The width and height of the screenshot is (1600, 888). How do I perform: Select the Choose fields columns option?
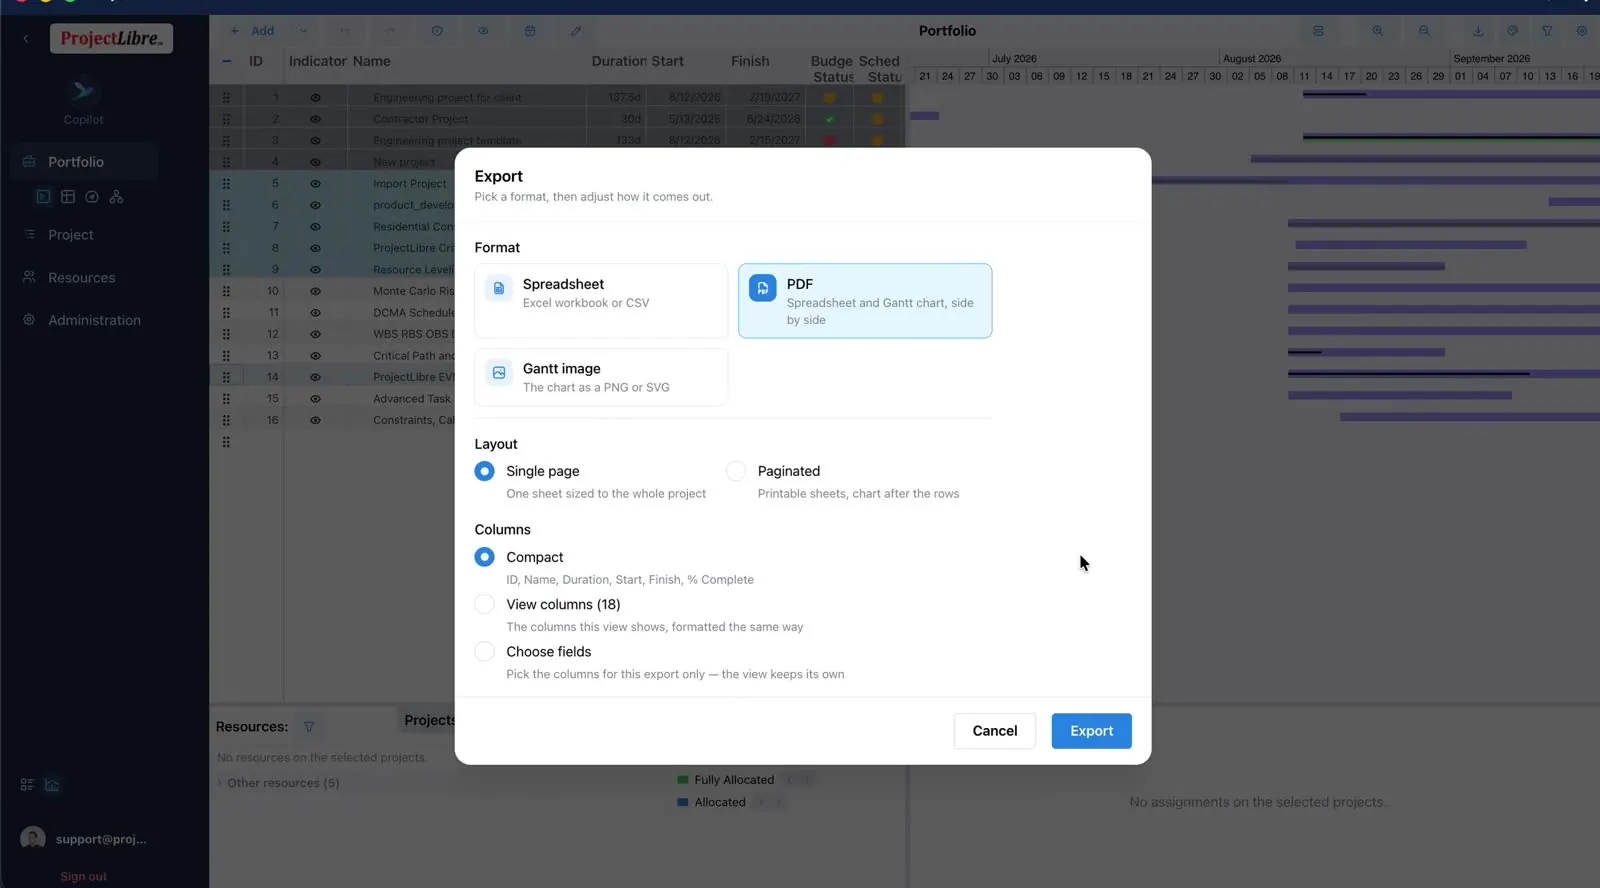click(x=484, y=651)
